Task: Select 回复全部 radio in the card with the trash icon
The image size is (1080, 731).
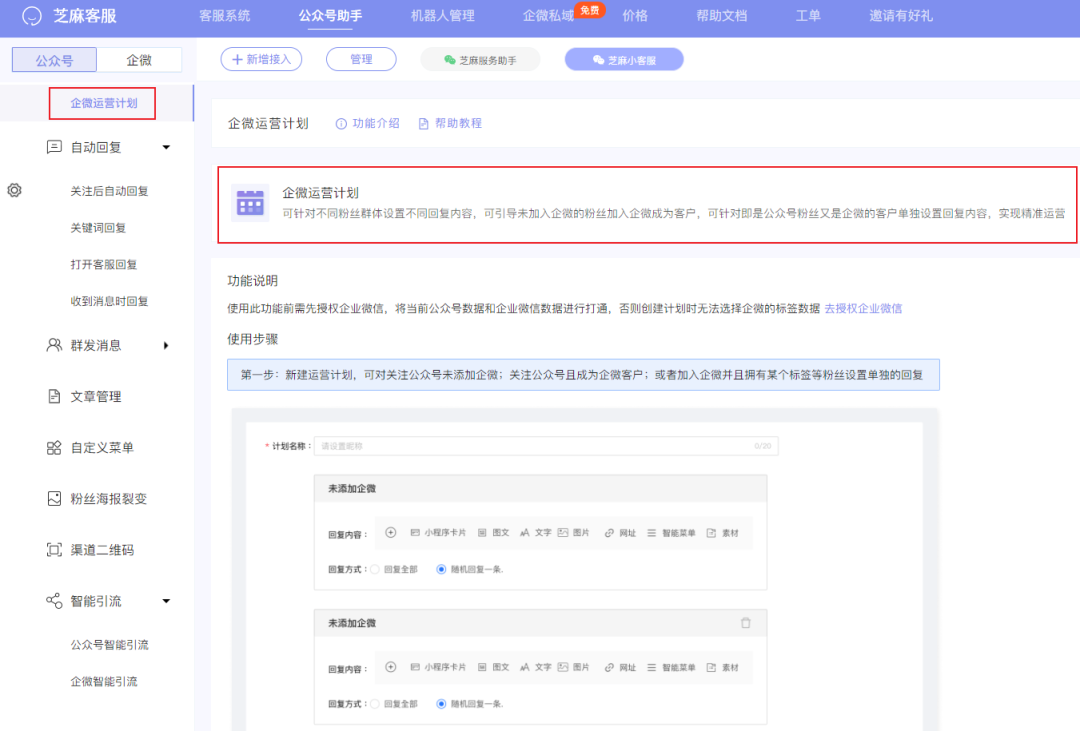Action: click(375, 703)
